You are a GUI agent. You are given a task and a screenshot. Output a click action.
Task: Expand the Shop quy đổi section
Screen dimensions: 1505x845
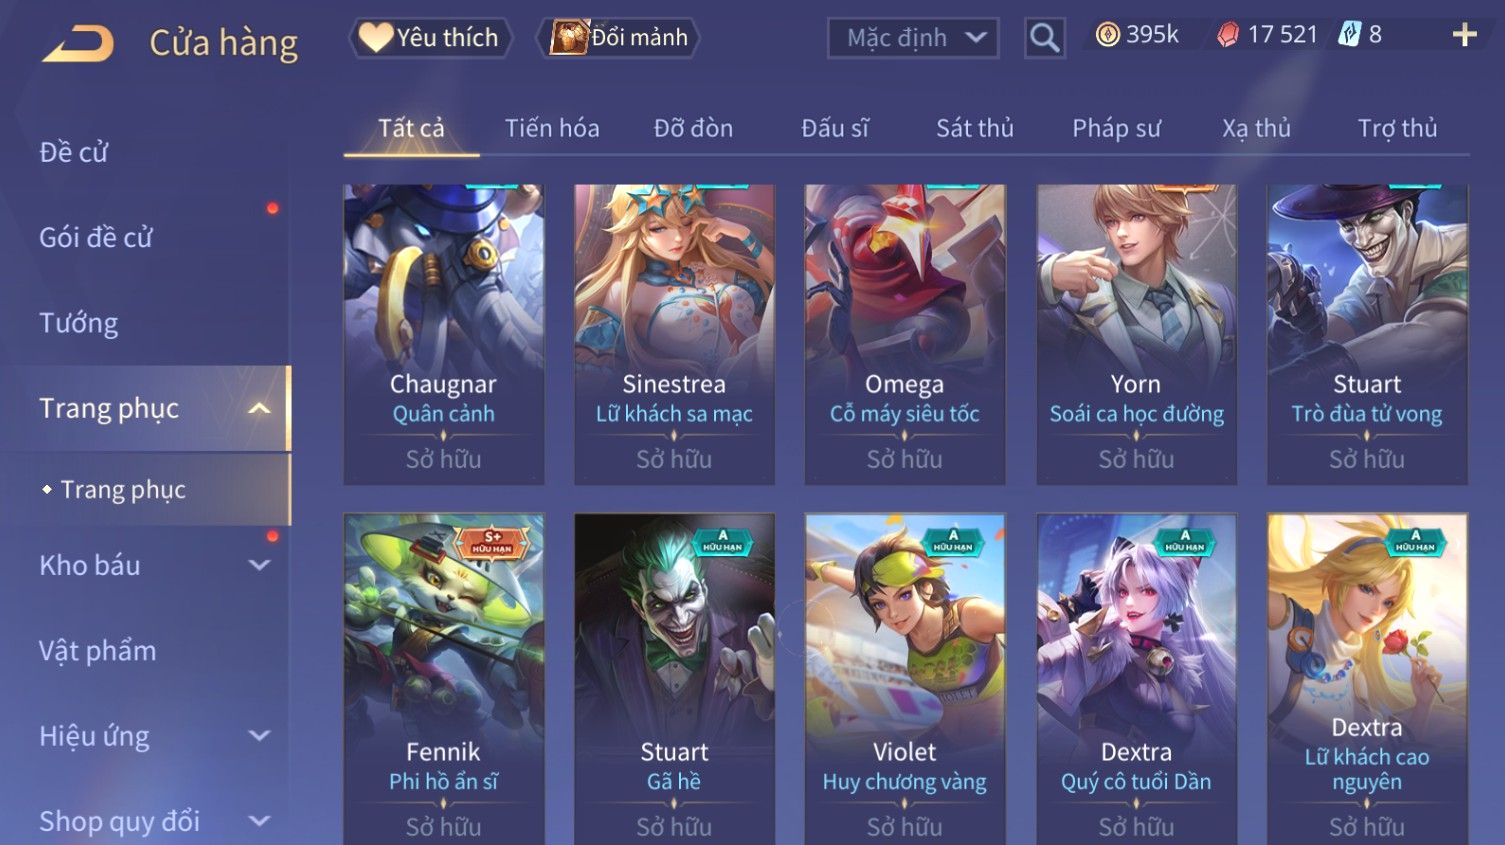(x=259, y=821)
